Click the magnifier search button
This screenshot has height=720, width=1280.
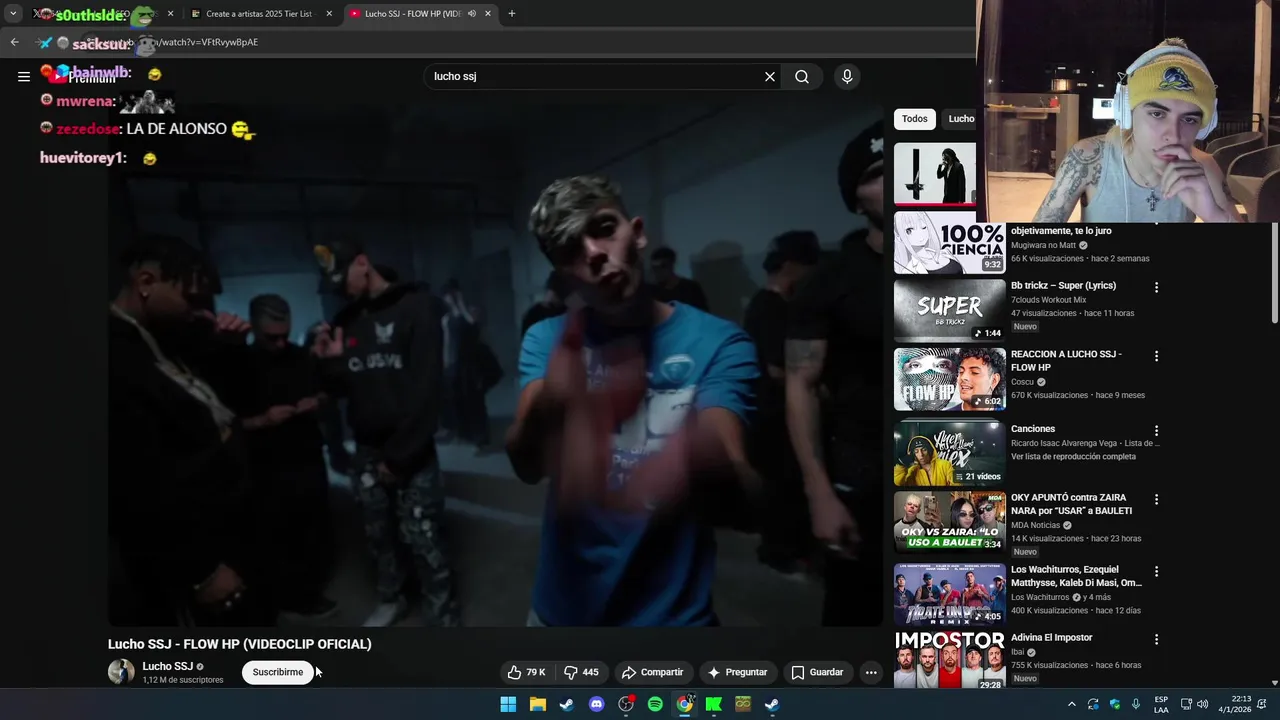pyautogui.click(x=802, y=76)
